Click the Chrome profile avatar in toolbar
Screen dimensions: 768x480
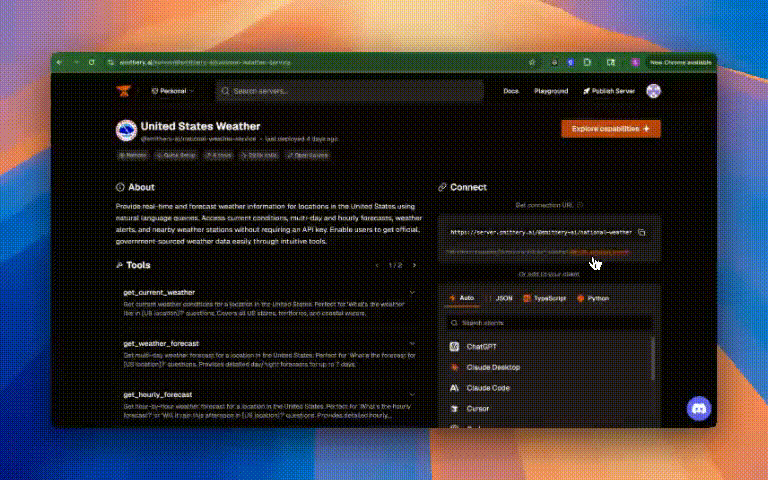(x=635, y=63)
